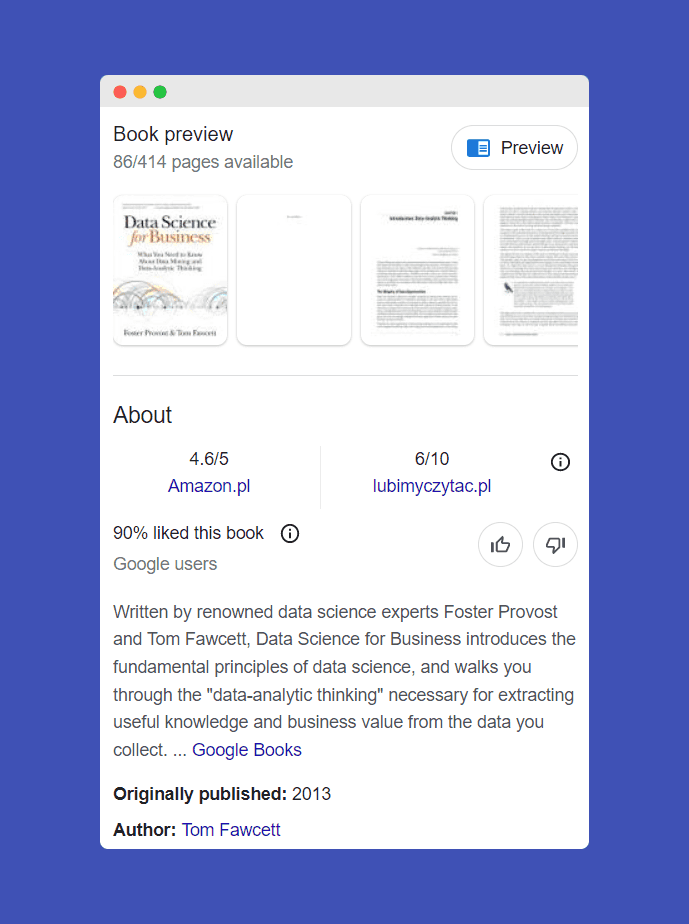Visit the lubimyczytac.pl rating link

click(x=432, y=487)
